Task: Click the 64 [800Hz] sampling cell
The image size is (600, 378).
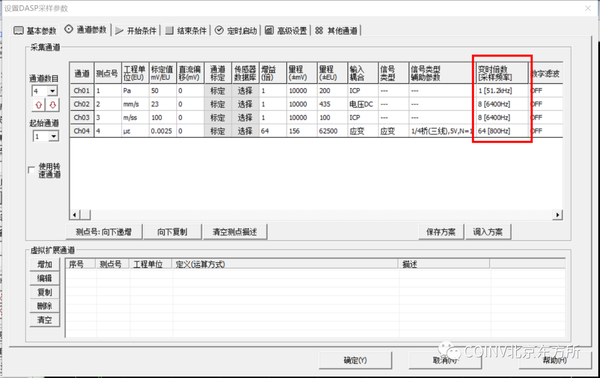Action: pyautogui.click(x=502, y=131)
